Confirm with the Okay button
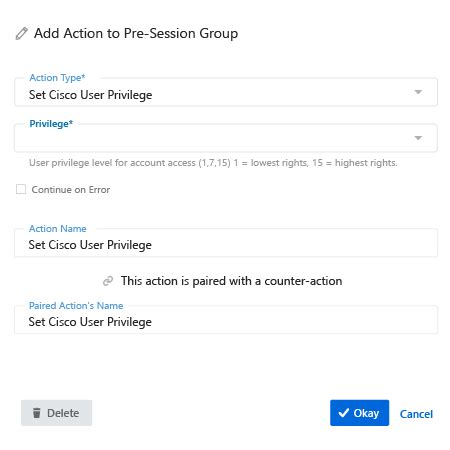 click(359, 413)
